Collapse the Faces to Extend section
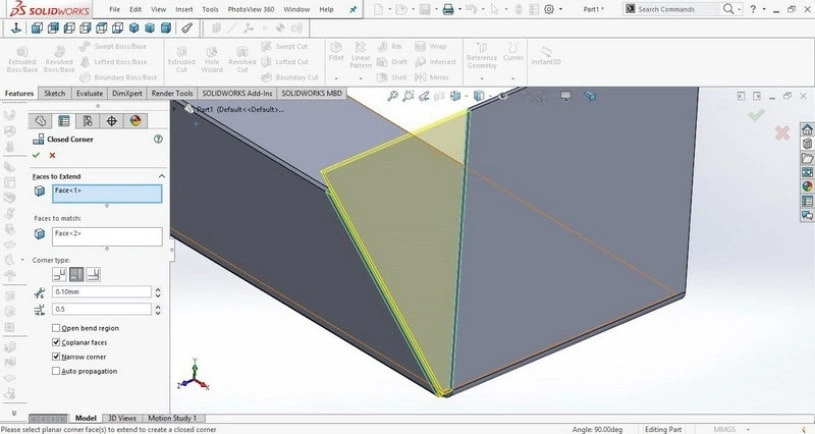 [161, 176]
